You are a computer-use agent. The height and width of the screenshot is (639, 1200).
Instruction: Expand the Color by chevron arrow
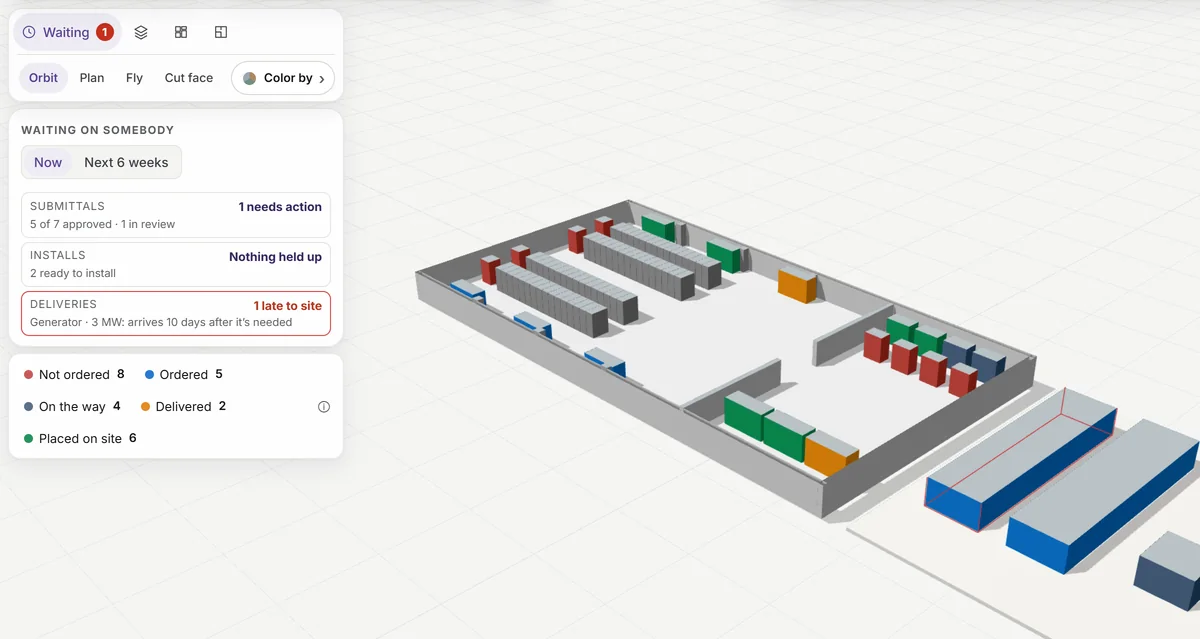322,79
